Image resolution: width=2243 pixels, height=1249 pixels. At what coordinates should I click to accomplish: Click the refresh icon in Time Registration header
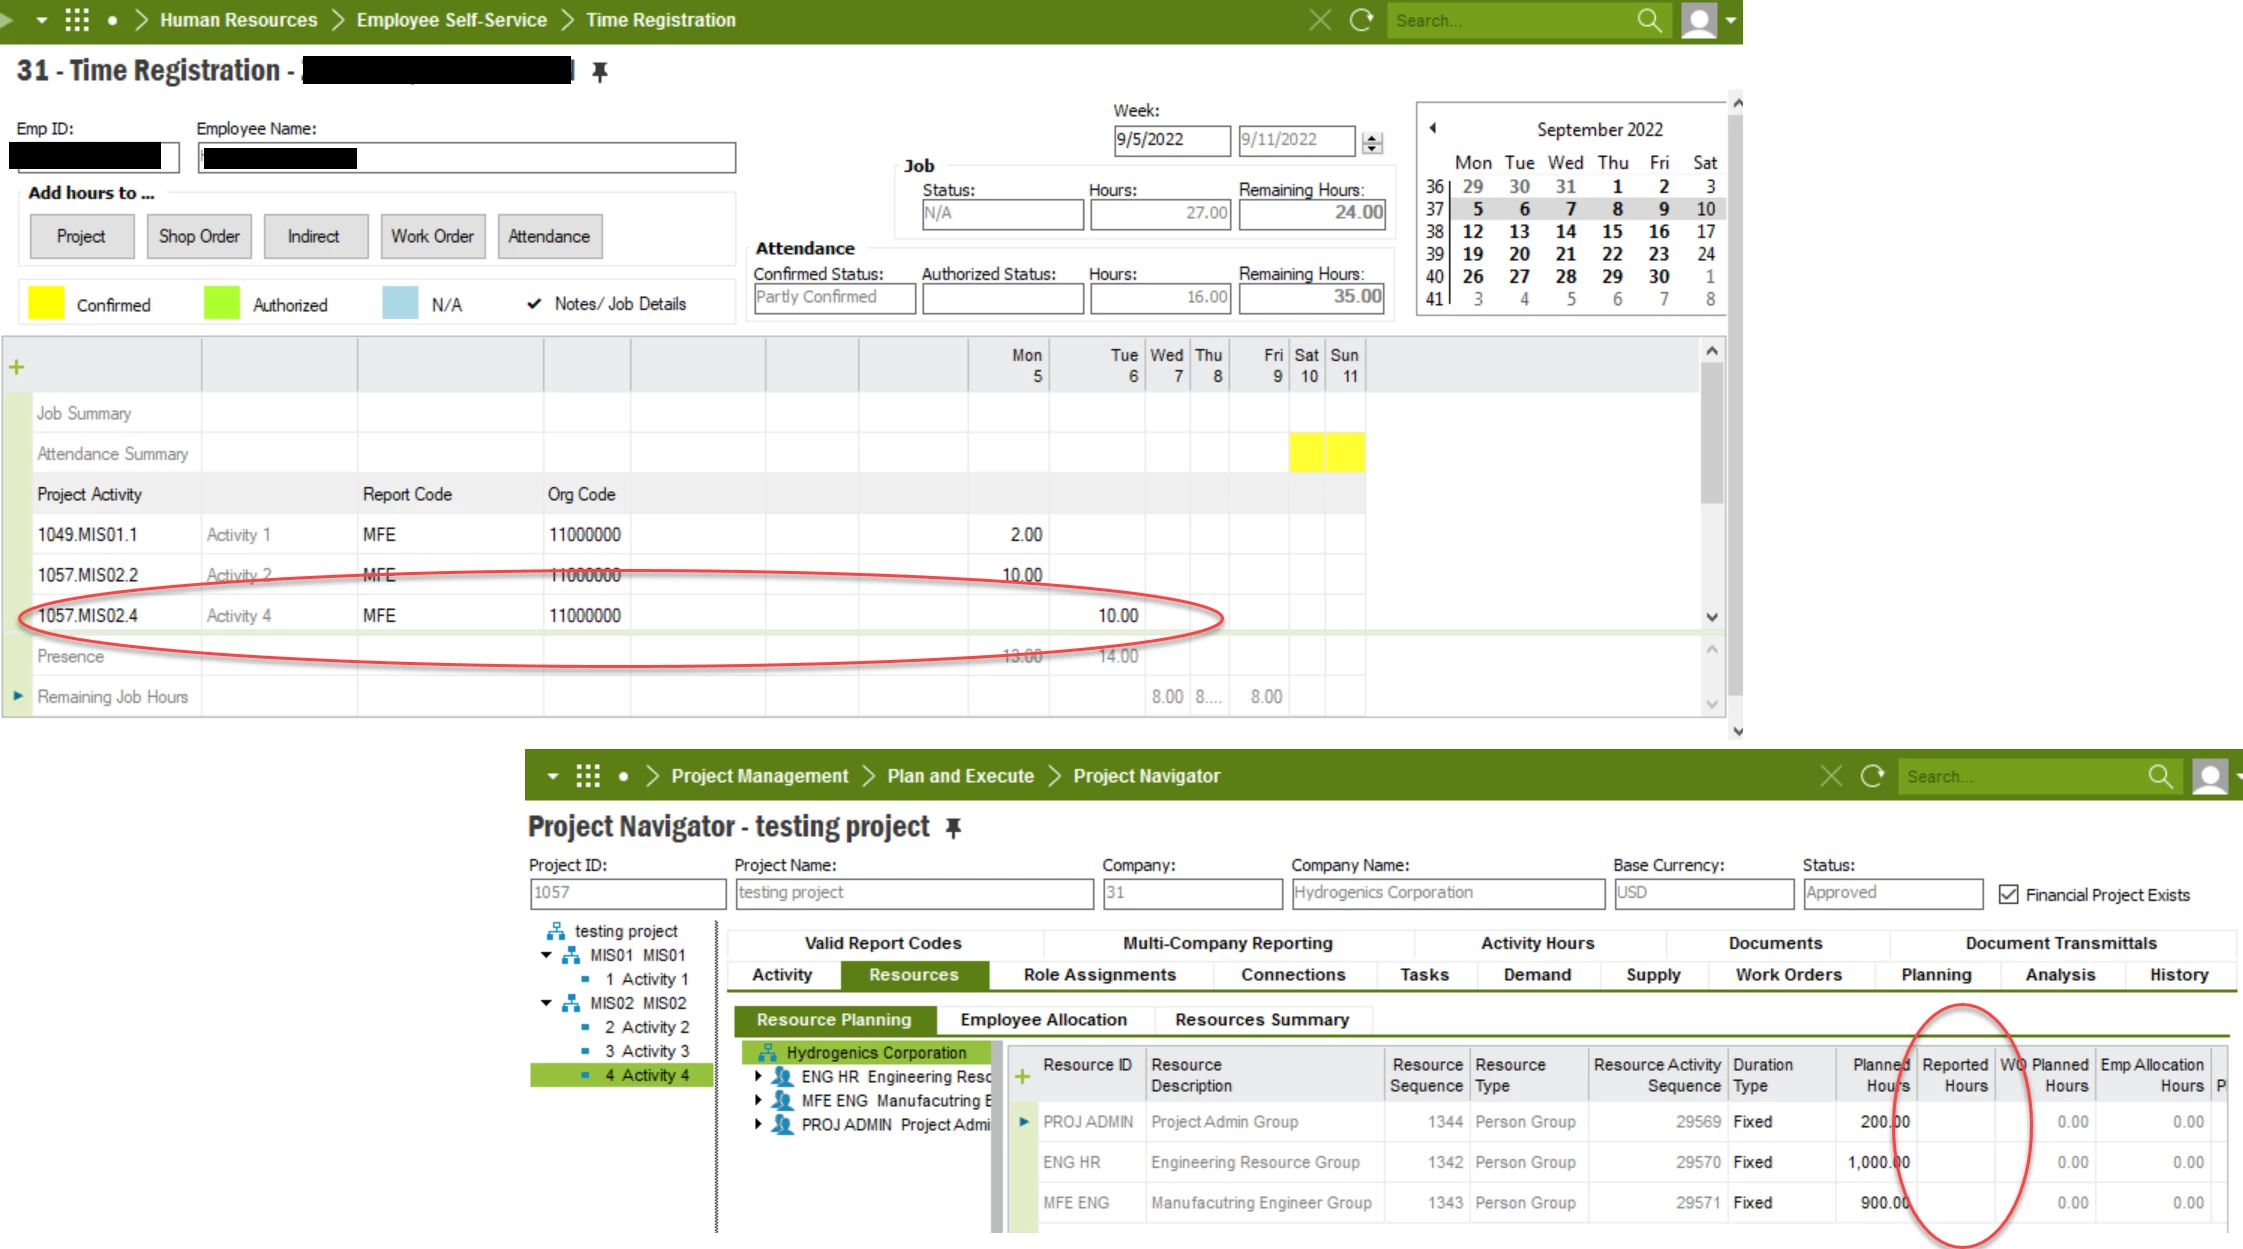1361,20
